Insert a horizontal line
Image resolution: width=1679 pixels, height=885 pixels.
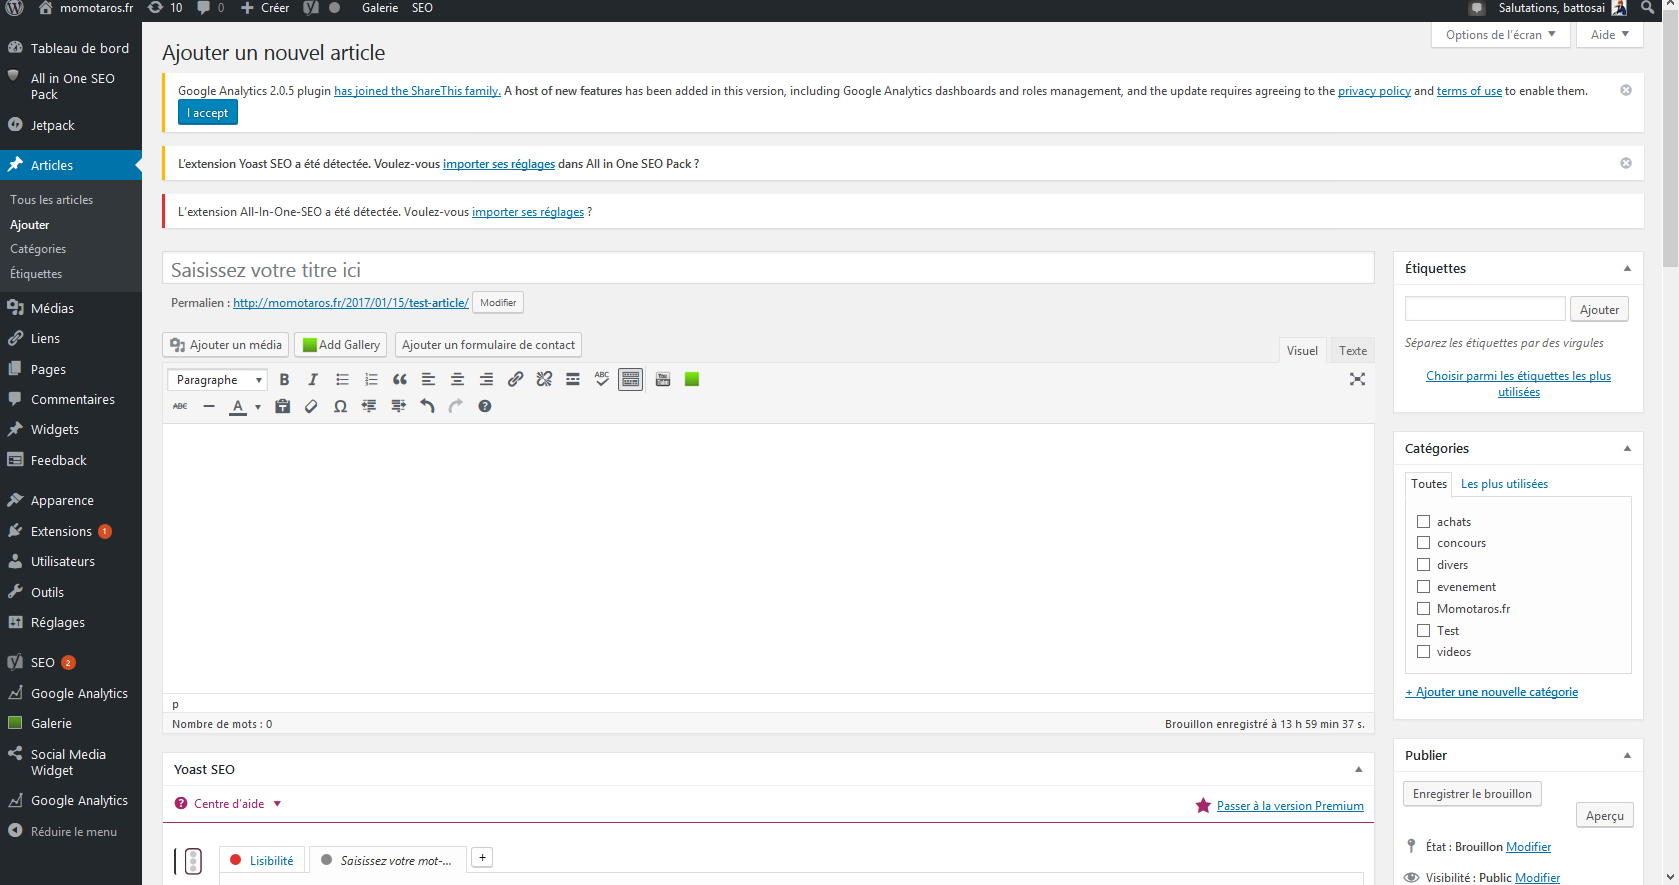click(x=209, y=407)
